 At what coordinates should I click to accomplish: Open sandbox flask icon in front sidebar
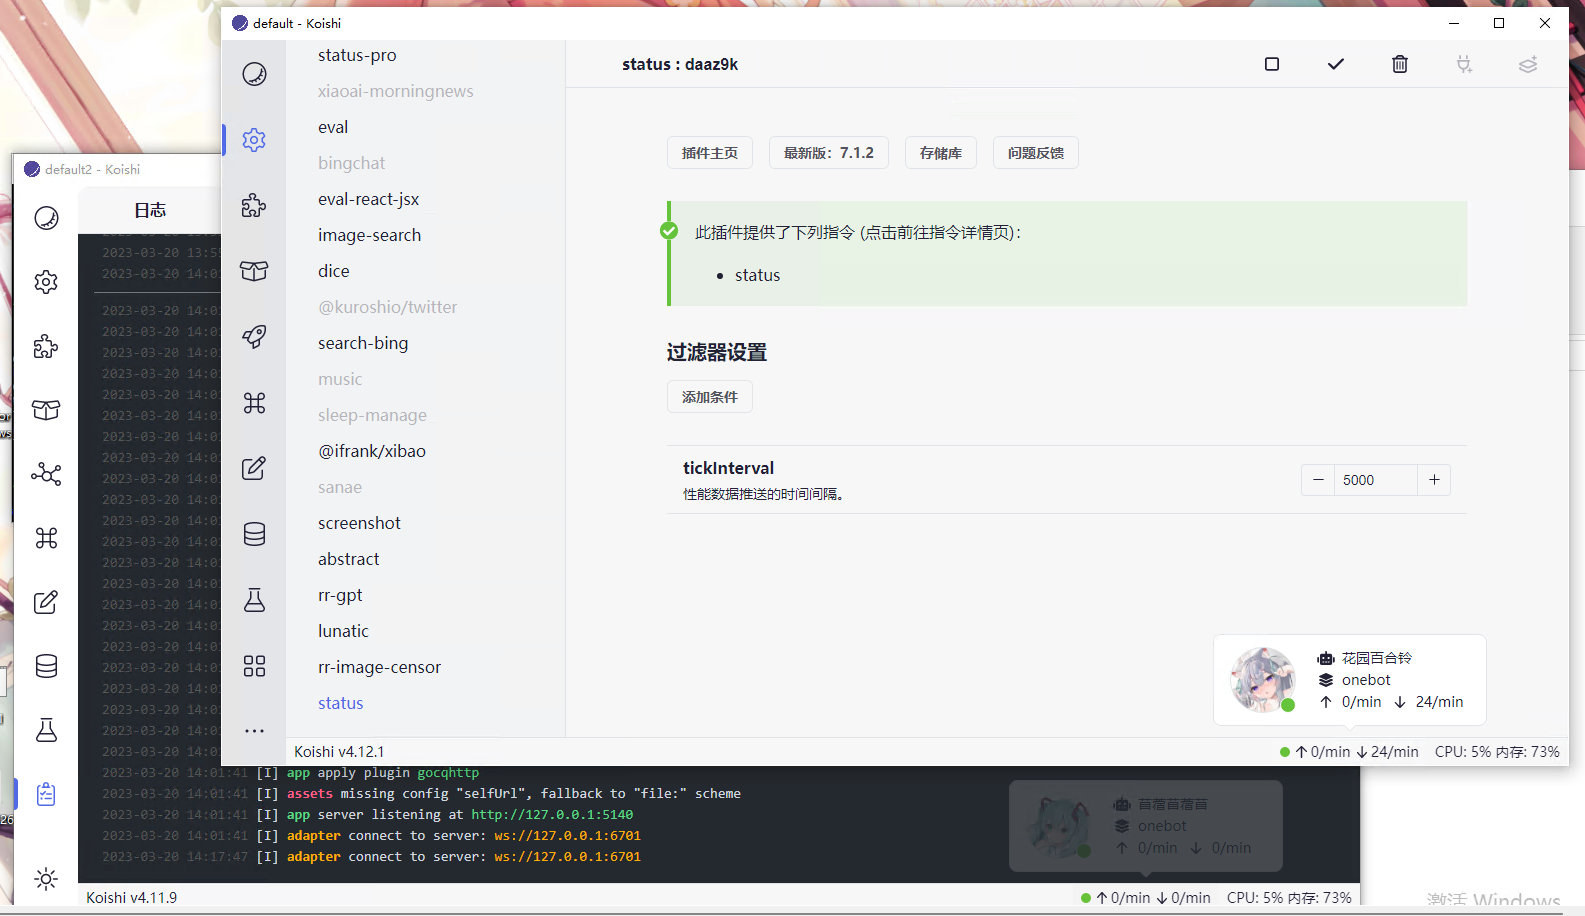pos(254,600)
